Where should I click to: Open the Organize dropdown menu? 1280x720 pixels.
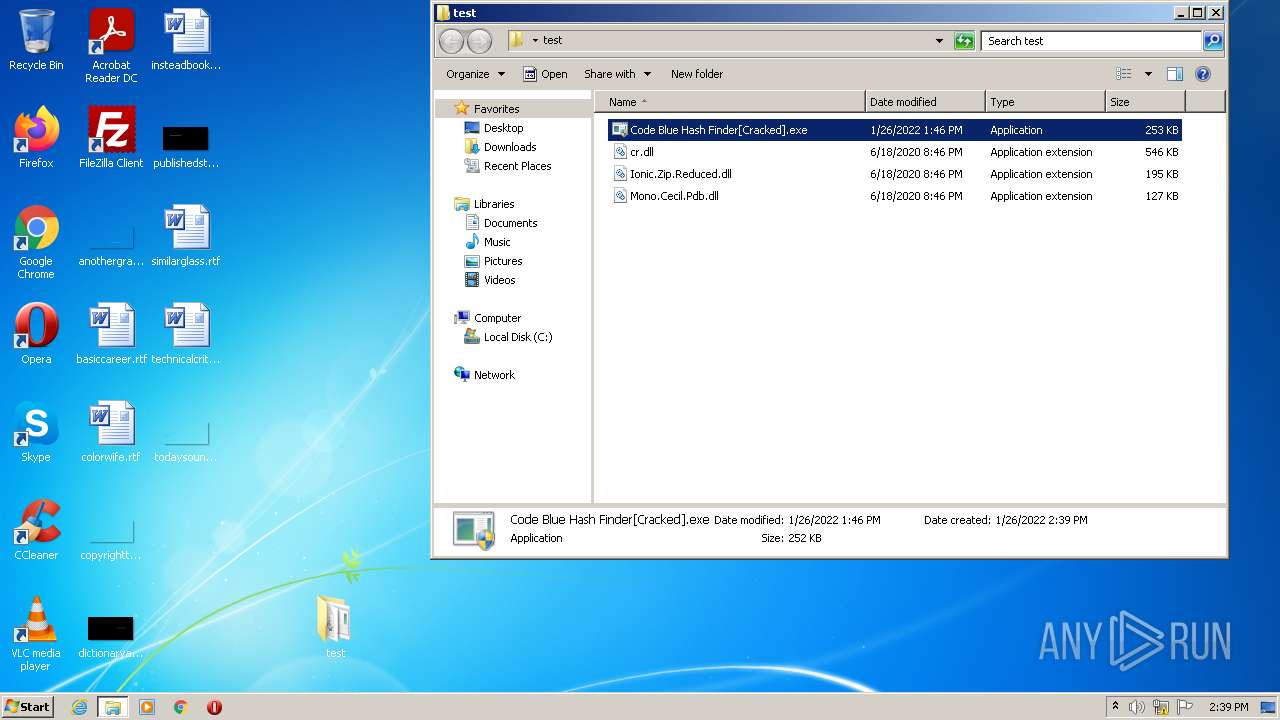[x=475, y=74]
